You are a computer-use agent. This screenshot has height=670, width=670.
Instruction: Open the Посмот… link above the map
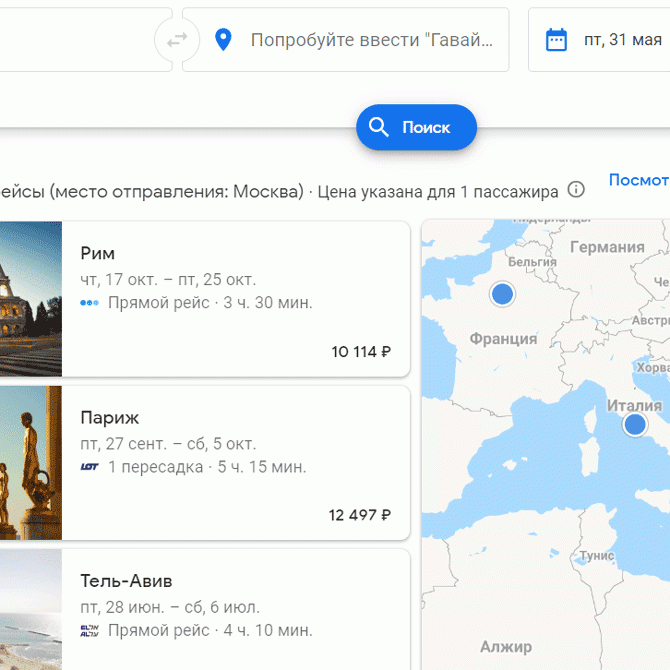(638, 180)
